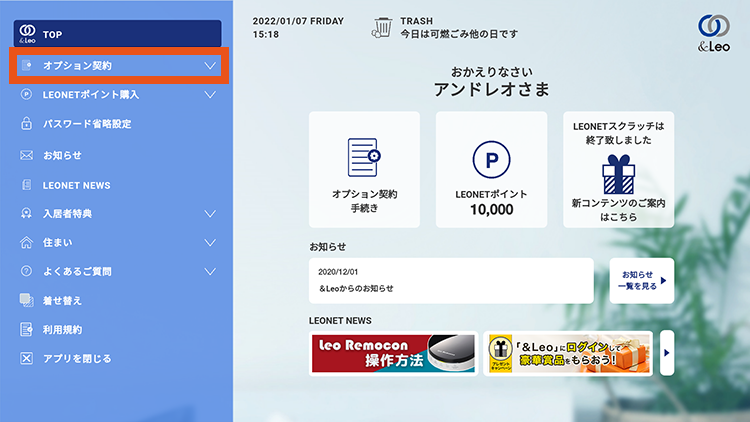Screen dimensions: 750x422
Task: Click the newspaper icon beside LEONET NEWS
Action: [27, 185]
